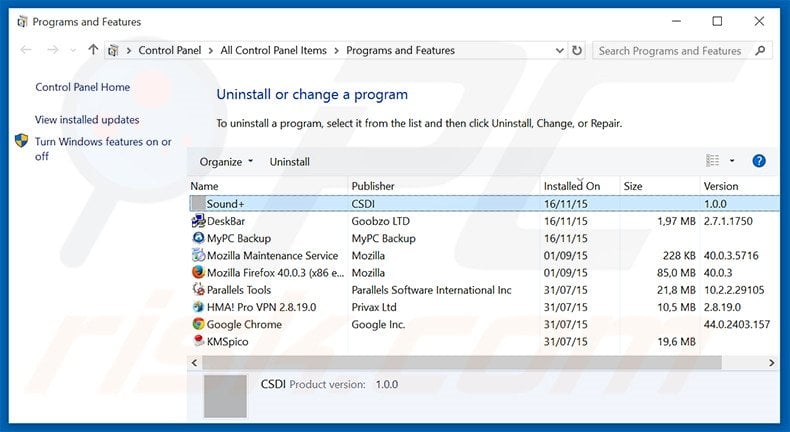This screenshot has height=432, width=790.
Task: Sort programs by Installed On column
Action: pyautogui.click(x=572, y=186)
